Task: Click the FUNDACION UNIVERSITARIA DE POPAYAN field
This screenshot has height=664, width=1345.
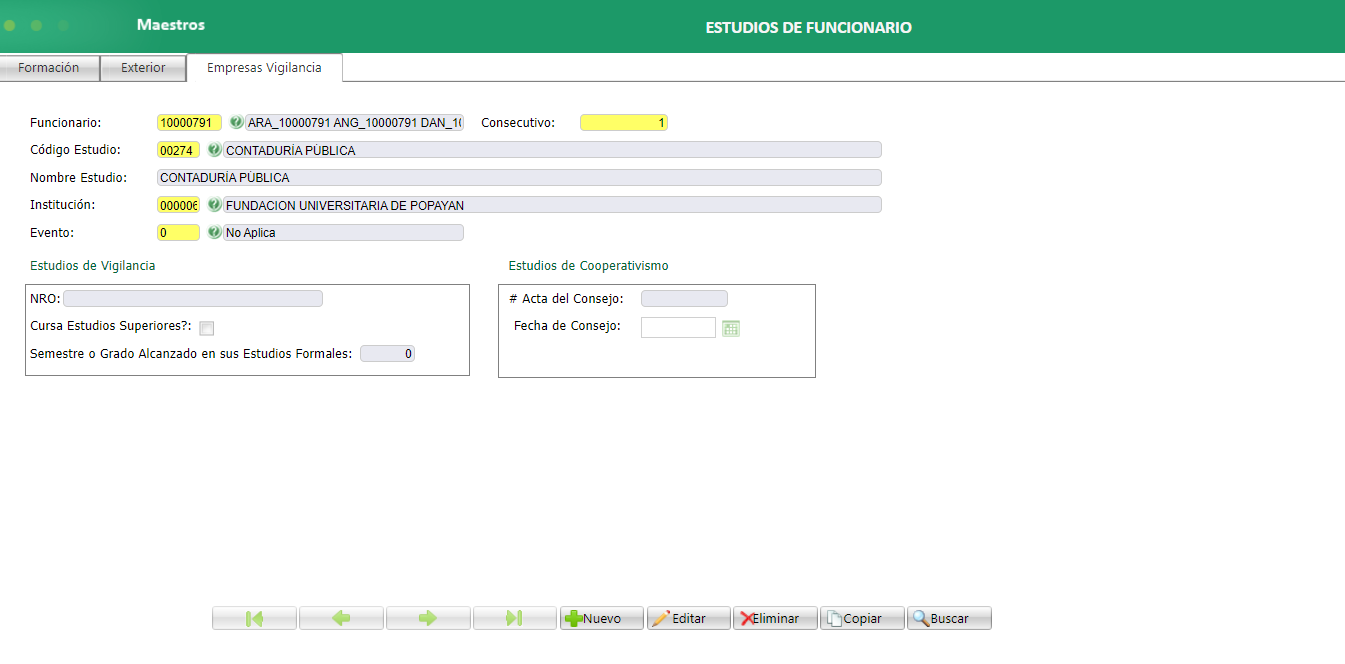Action: tap(553, 205)
